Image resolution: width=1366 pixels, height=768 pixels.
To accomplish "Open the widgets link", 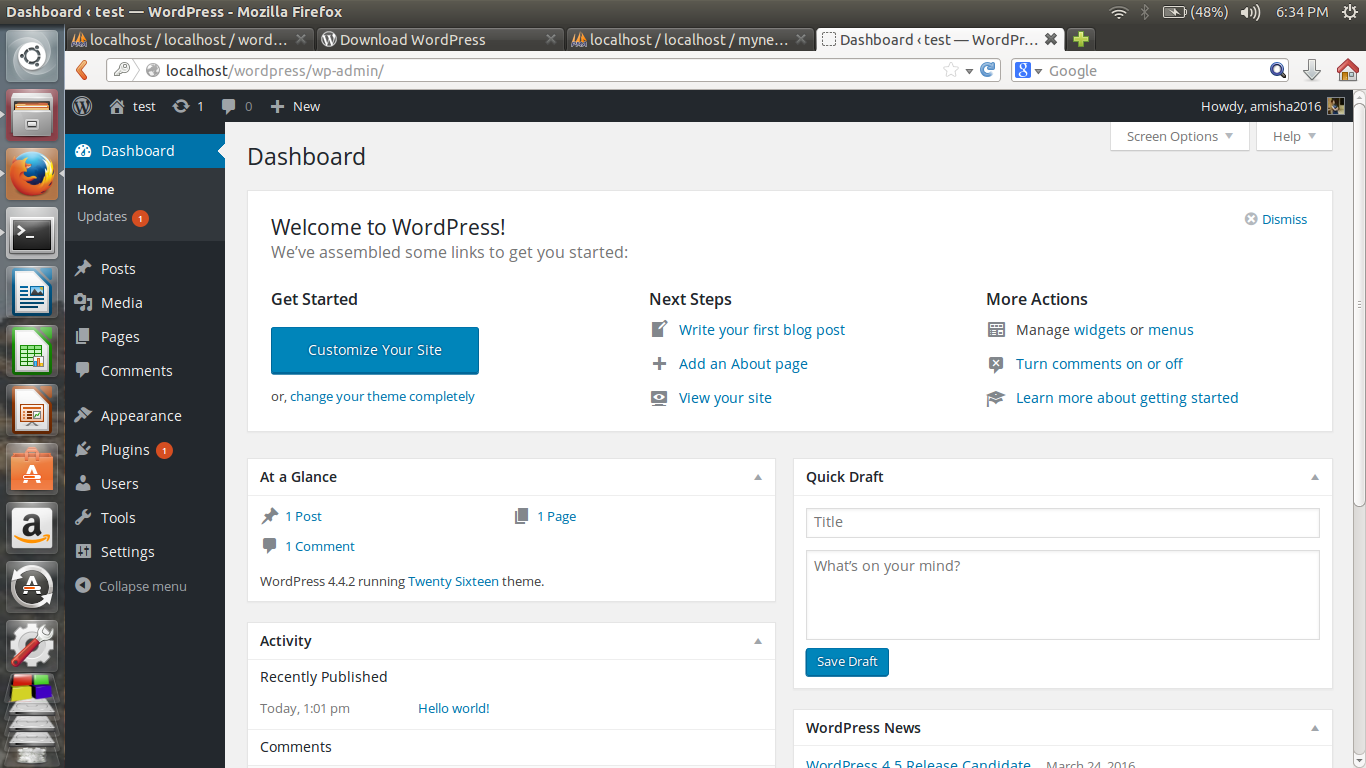I will point(1100,330).
